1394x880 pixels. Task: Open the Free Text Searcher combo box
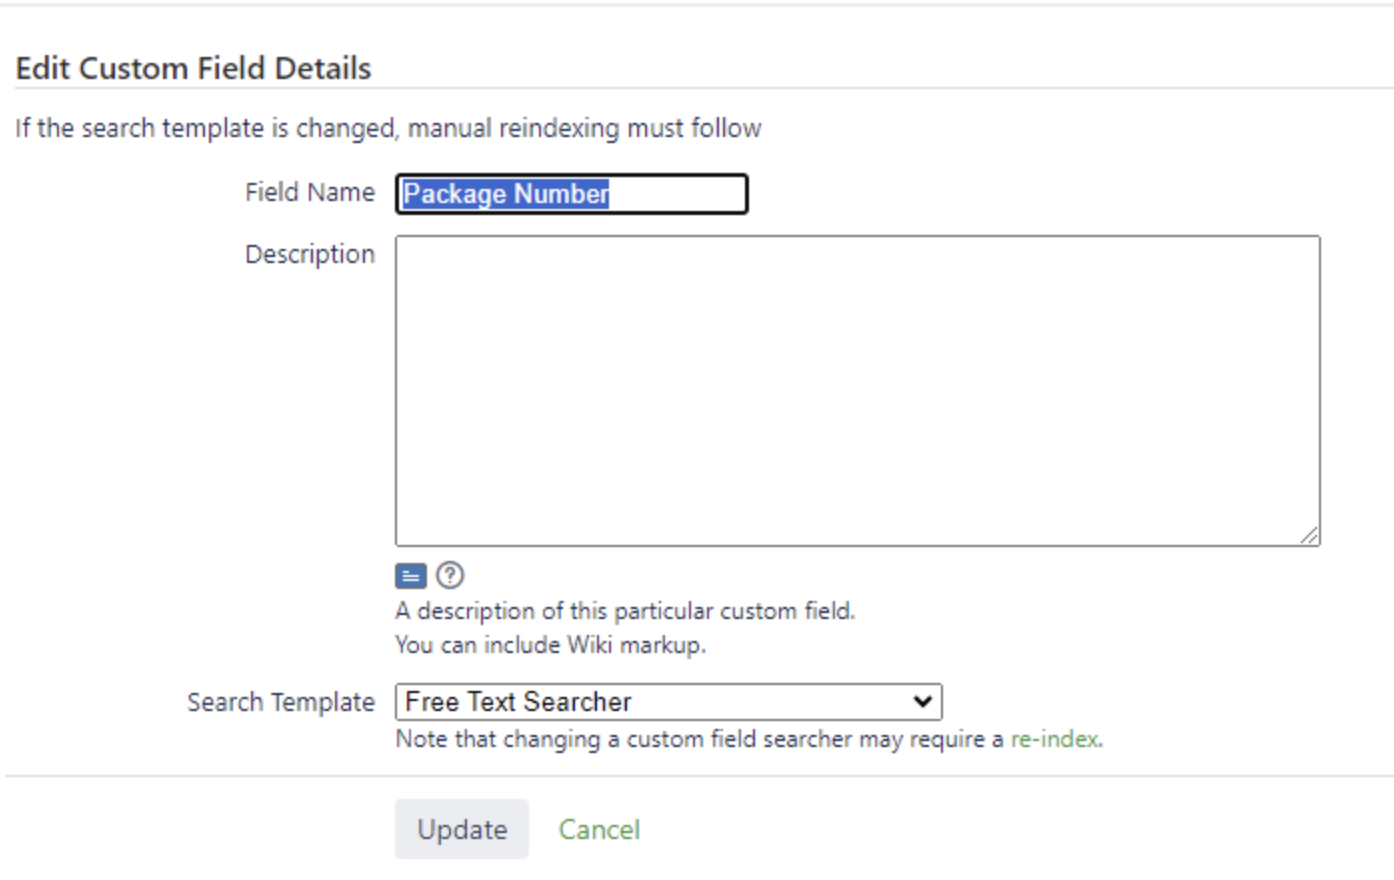coord(669,702)
